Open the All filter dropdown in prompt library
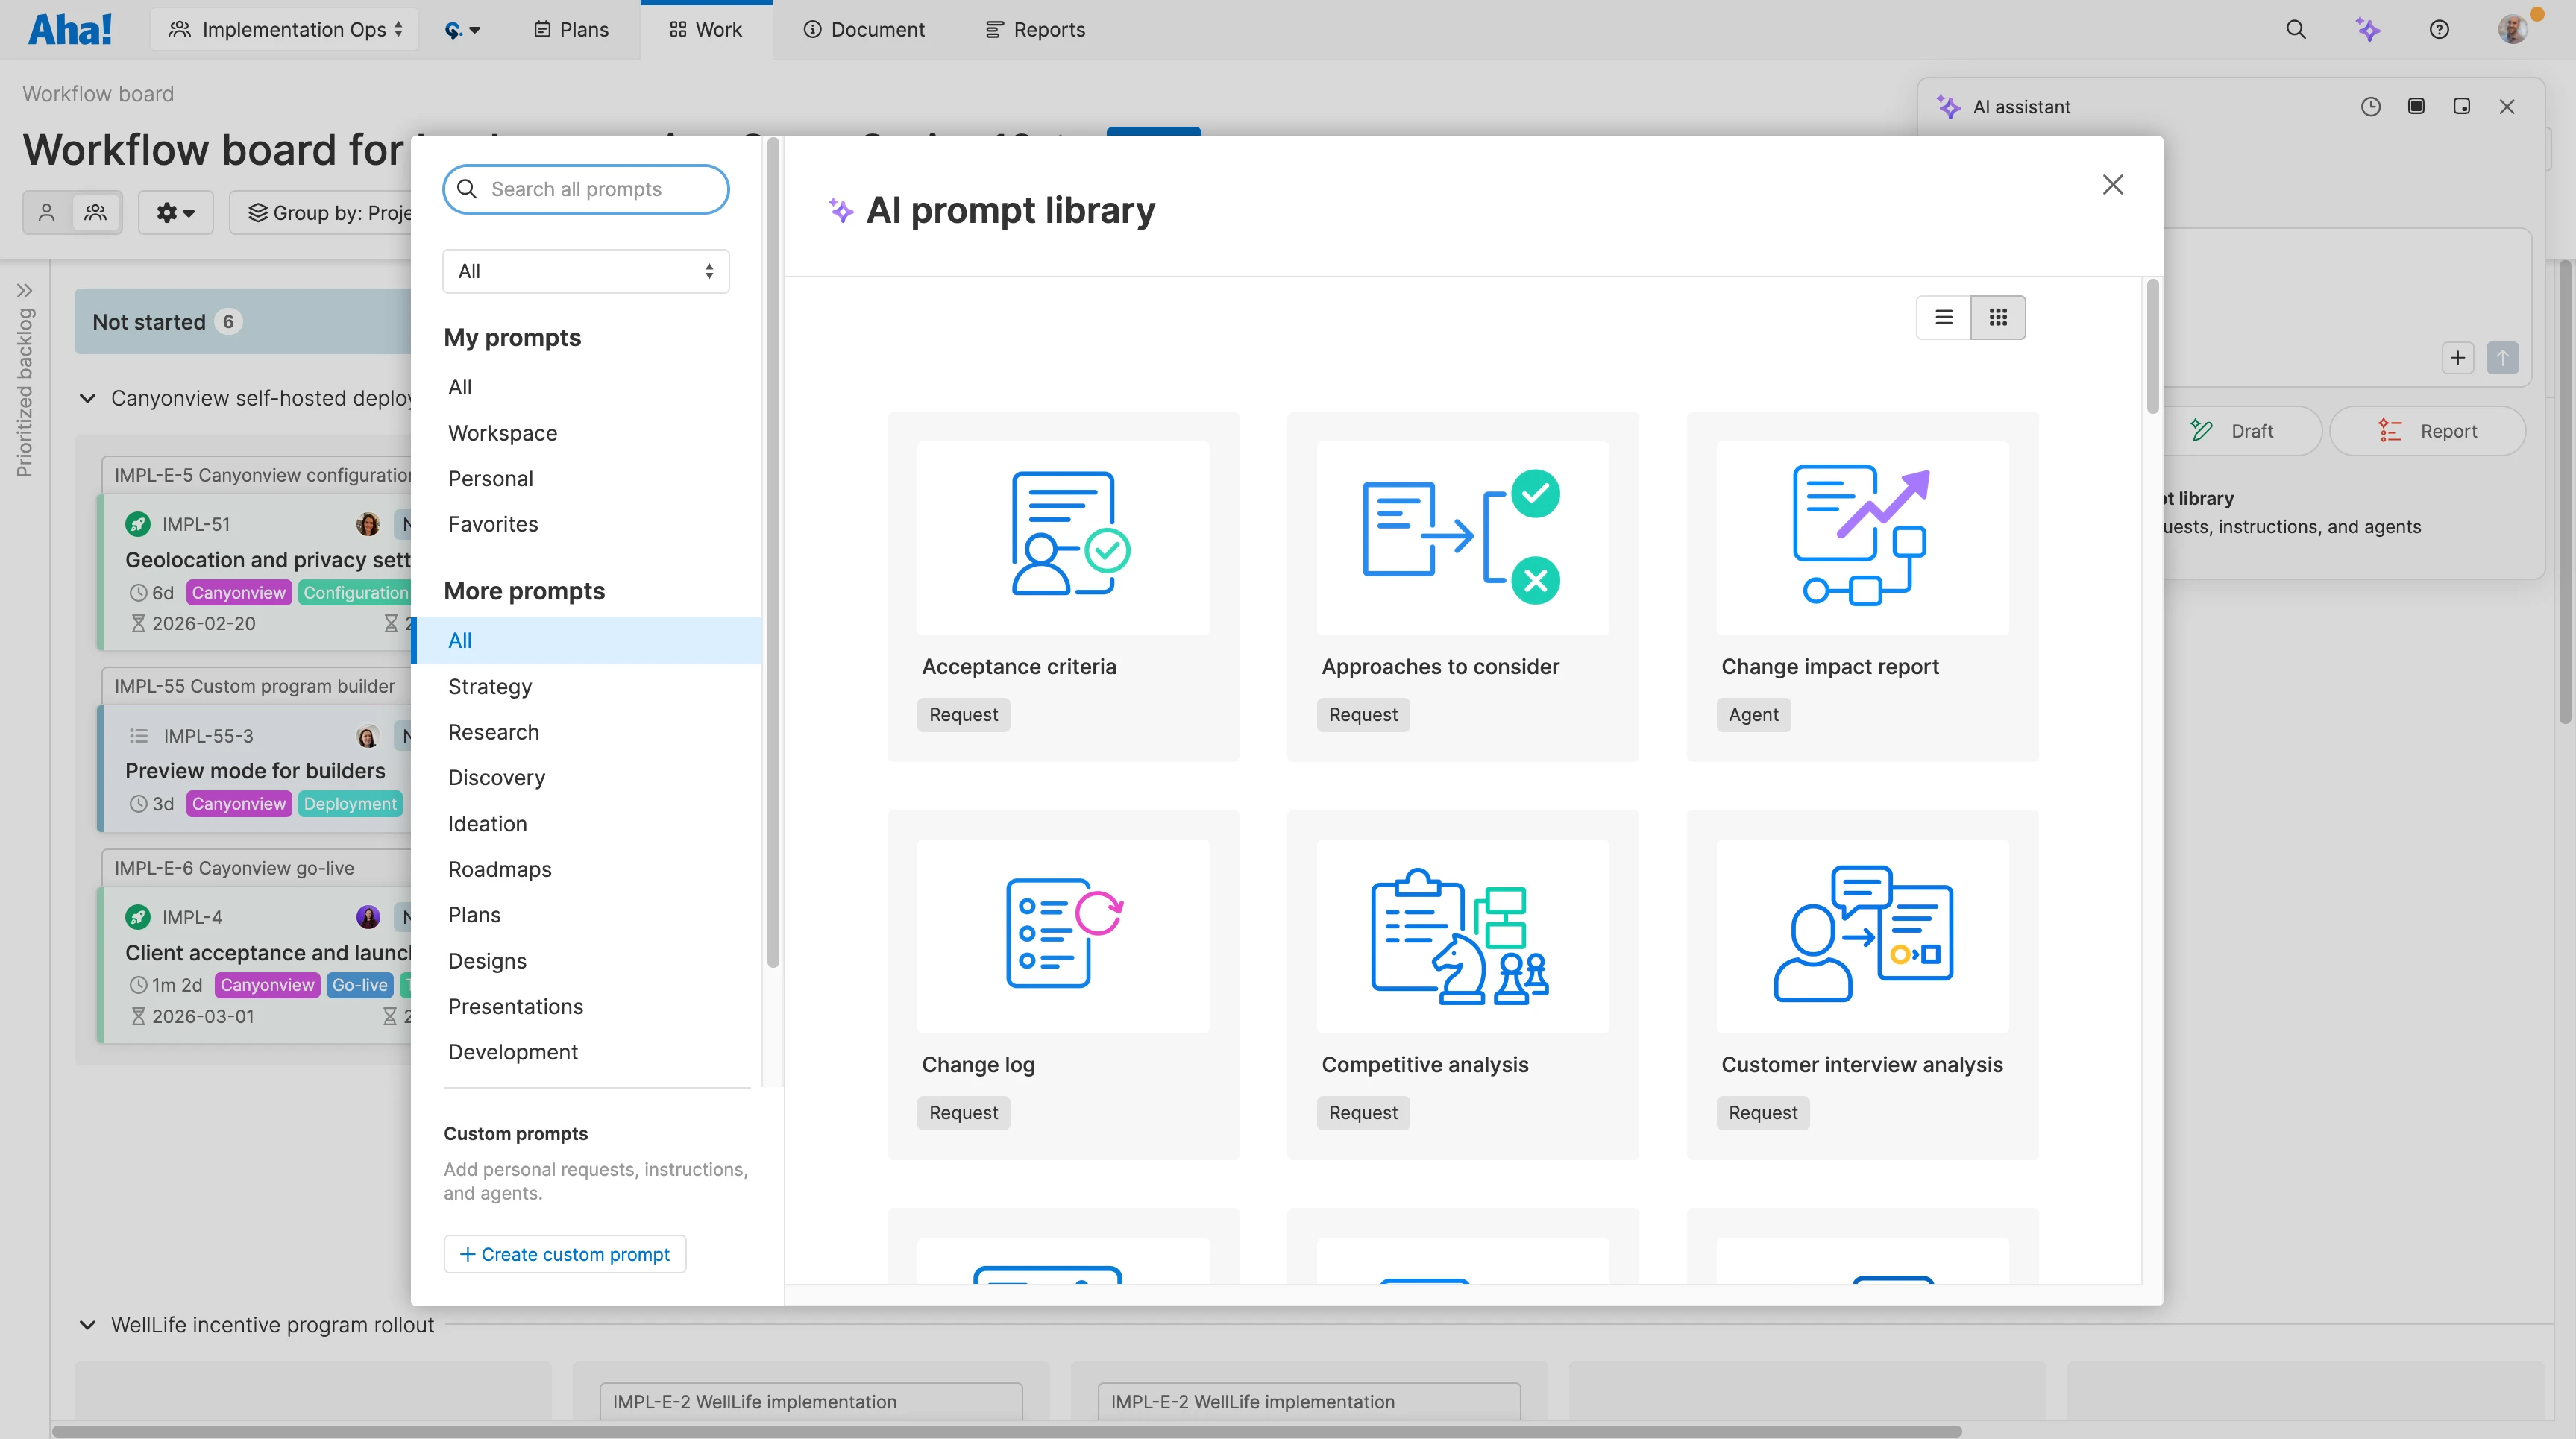Image resolution: width=2576 pixels, height=1439 pixels. [x=585, y=271]
